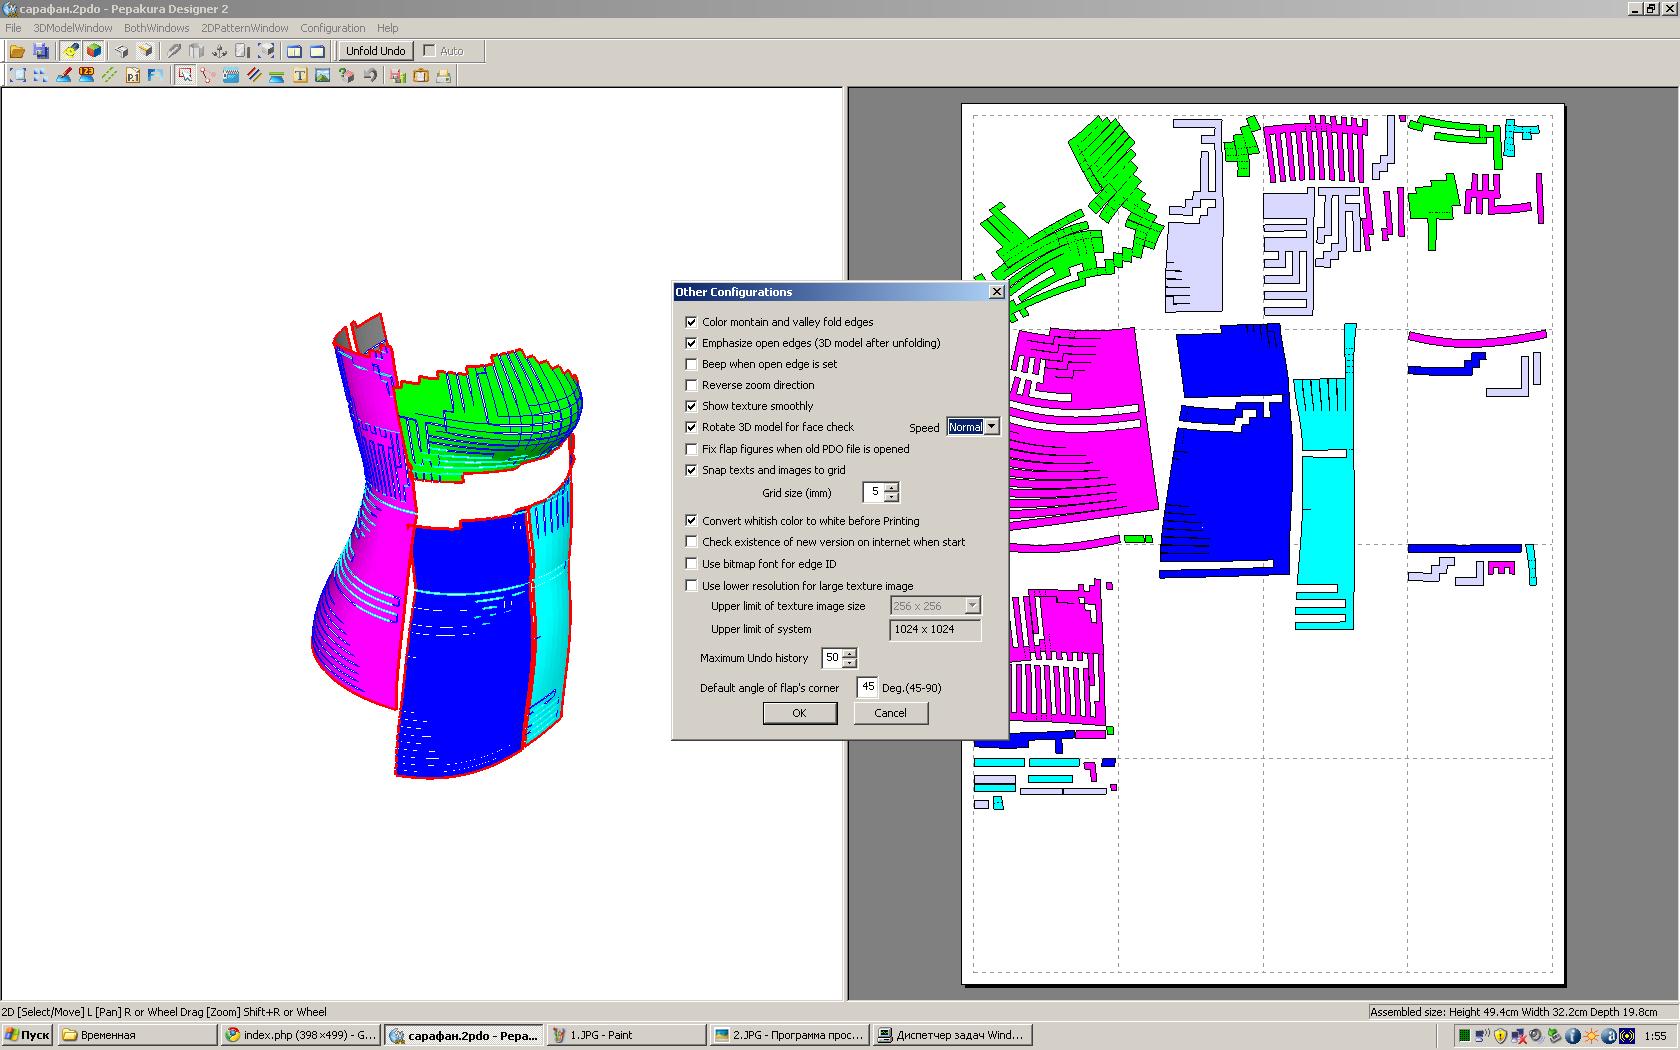Decrease Maximum Undo history with down arrow
Viewport: 1680px width, 1050px height.
[x=850, y=663]
